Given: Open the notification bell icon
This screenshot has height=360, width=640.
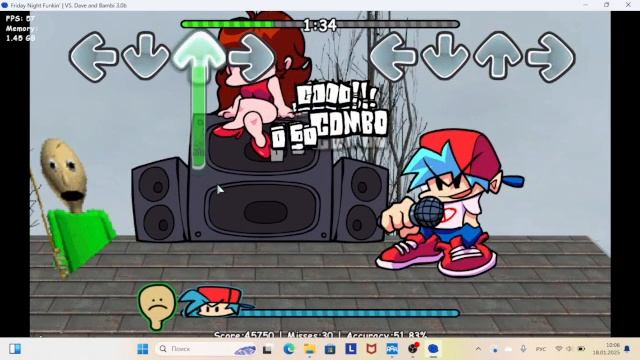Looking at the screenshot, I should (x=627, y=349).
